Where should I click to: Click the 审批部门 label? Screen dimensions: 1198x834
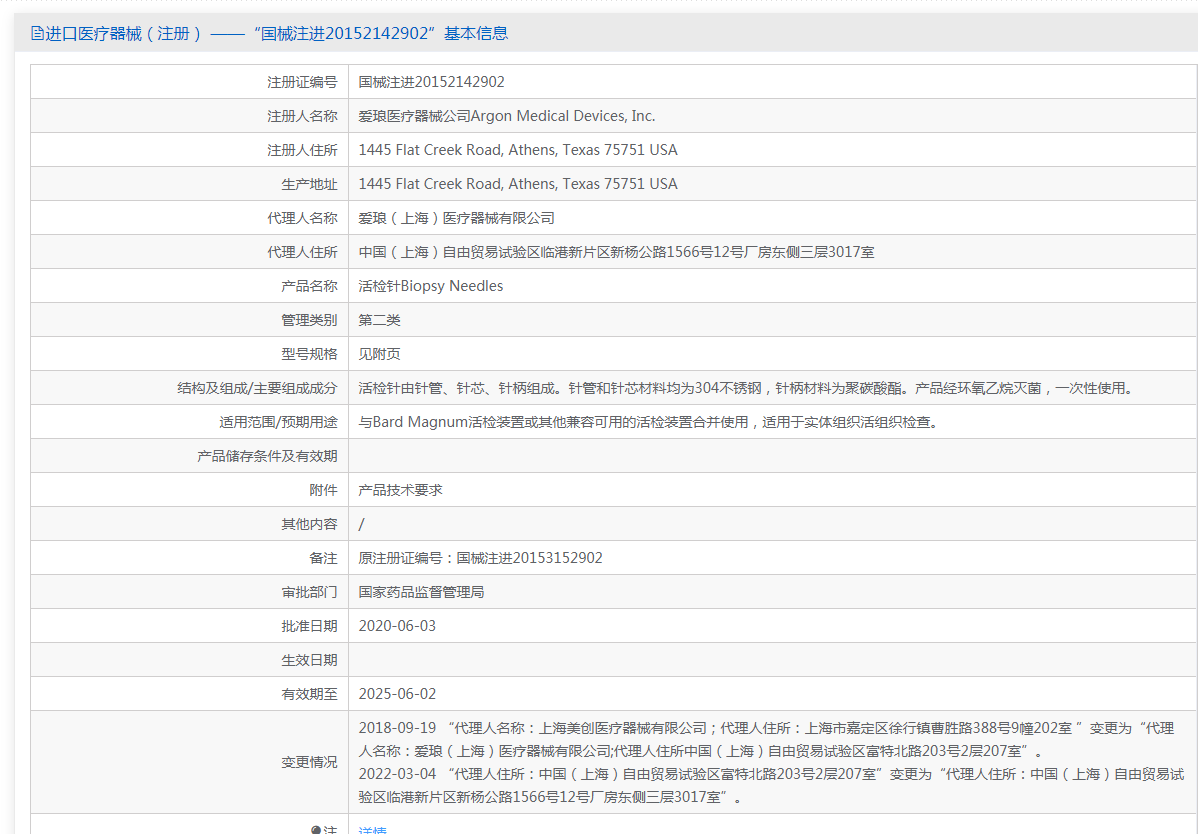309,592
